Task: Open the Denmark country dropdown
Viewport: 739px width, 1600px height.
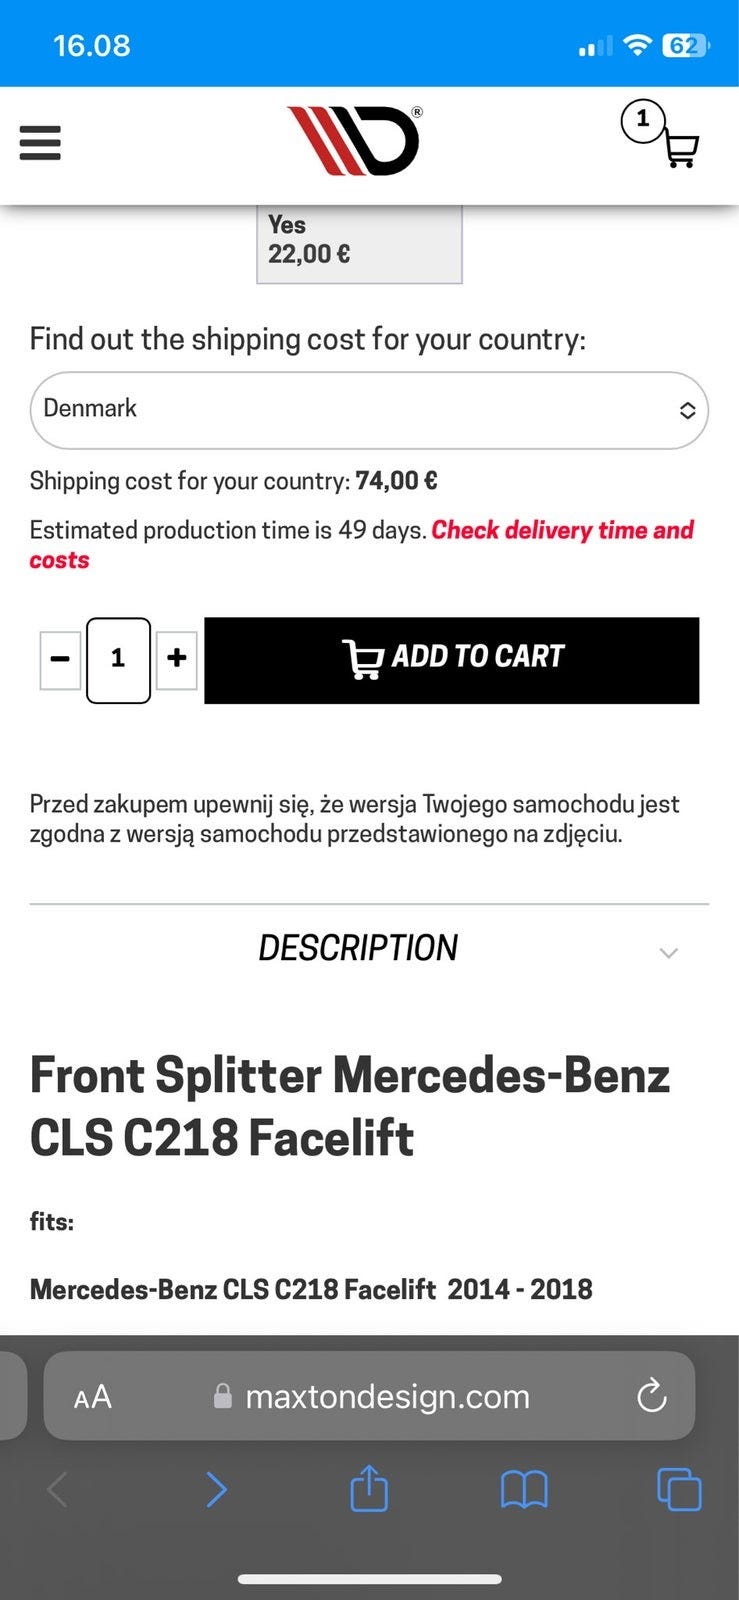Action: (368, 410)
